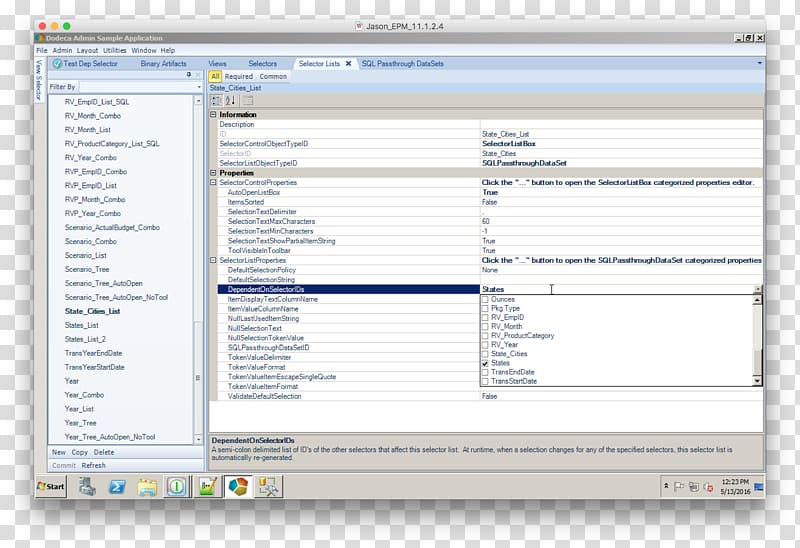Viewport: 800px width, 548px height.
Task: Open the Property Pages icon in grid toolbar
Action: (x=248, y=101)
